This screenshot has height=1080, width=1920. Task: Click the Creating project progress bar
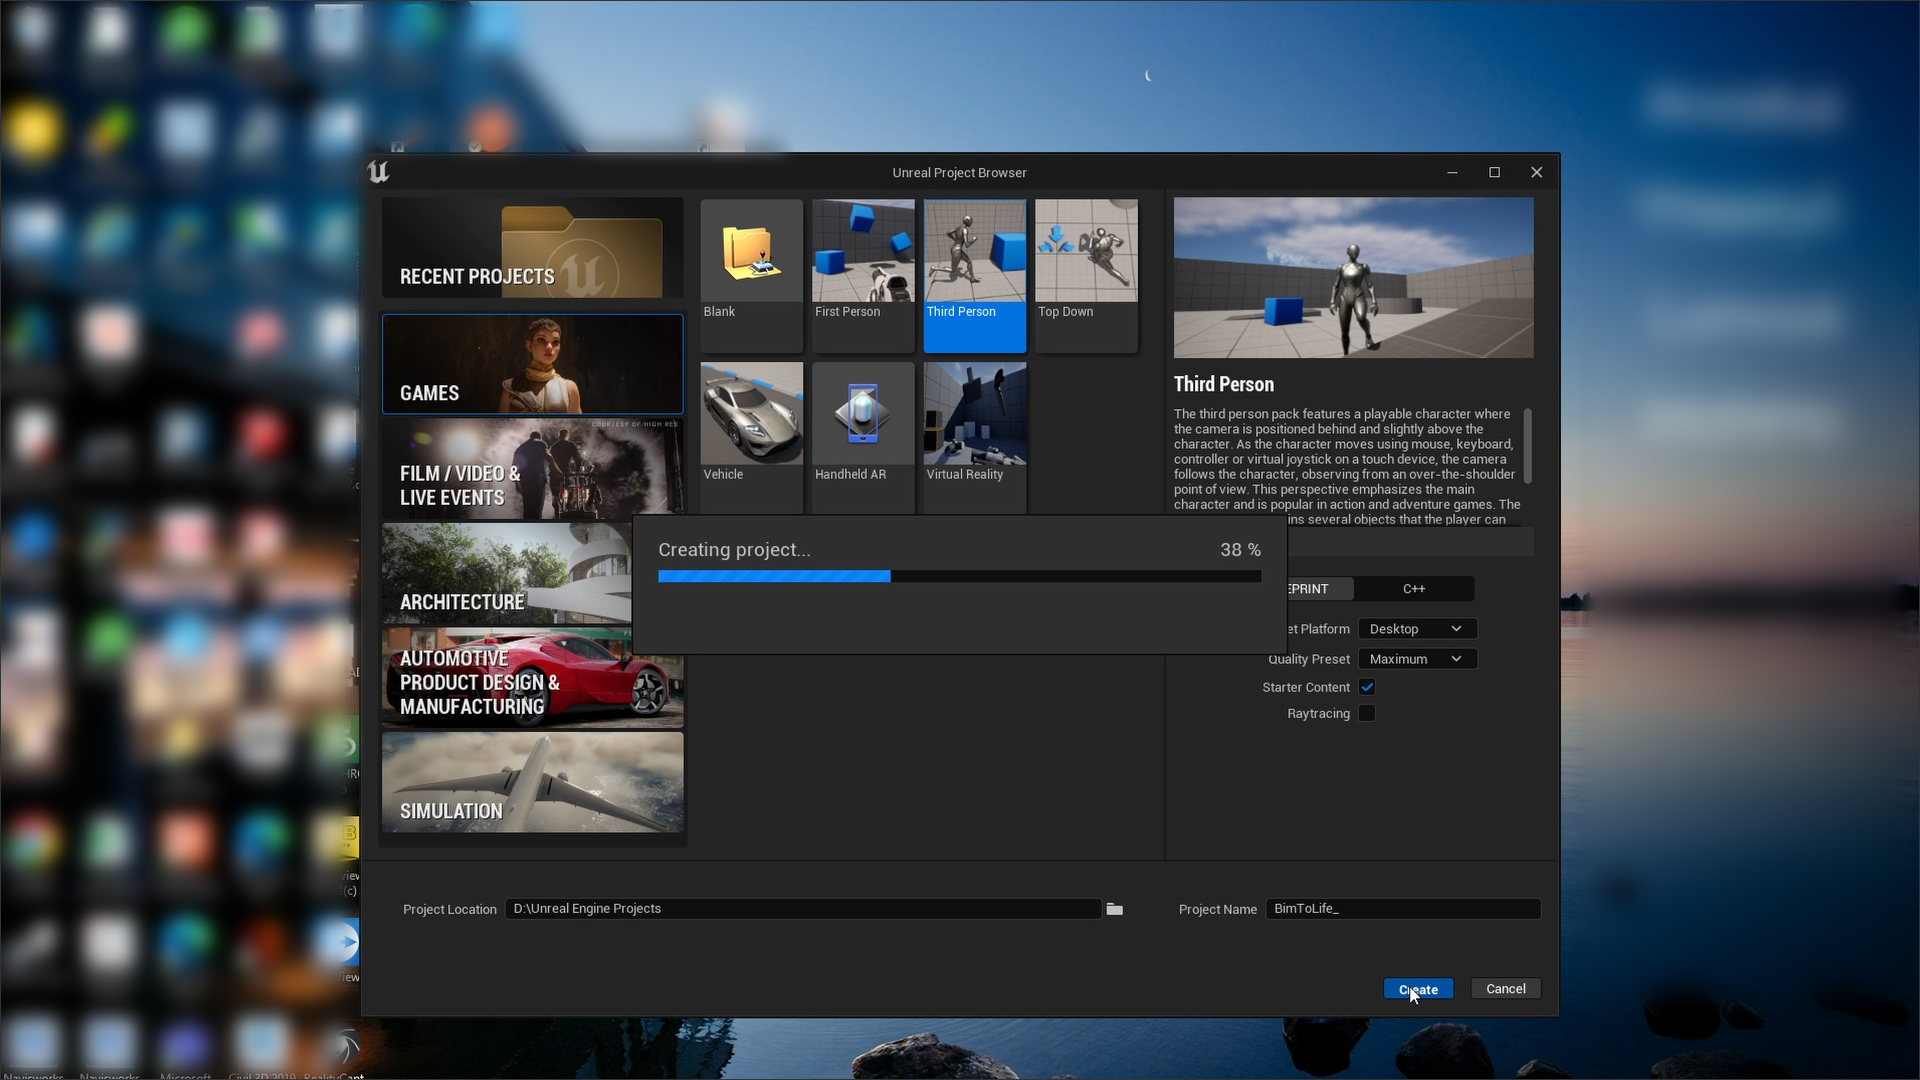pyautogui.click(x=959, y=577)
